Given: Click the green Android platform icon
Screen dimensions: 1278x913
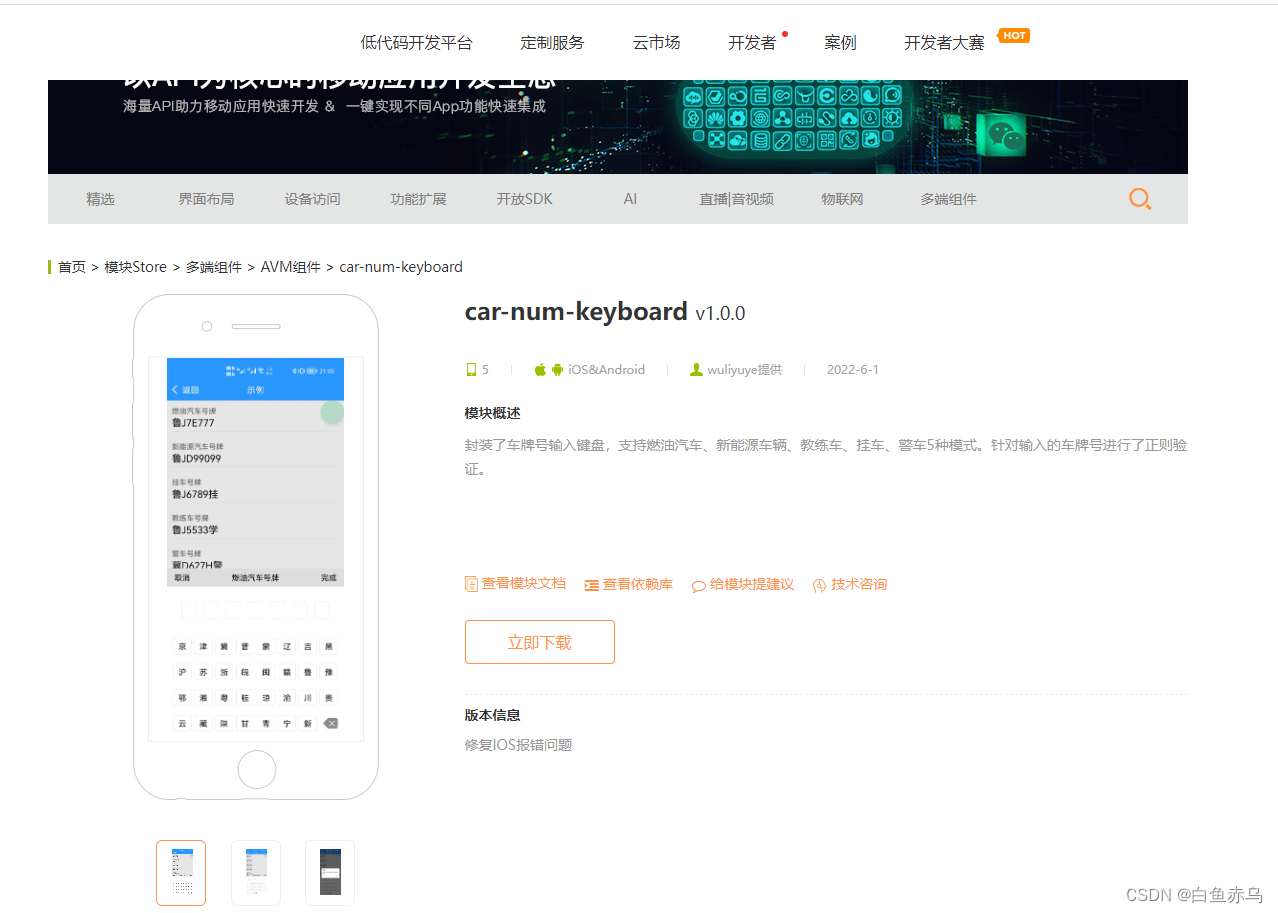Looking at the screenshot, I should [x=558, y=370].
